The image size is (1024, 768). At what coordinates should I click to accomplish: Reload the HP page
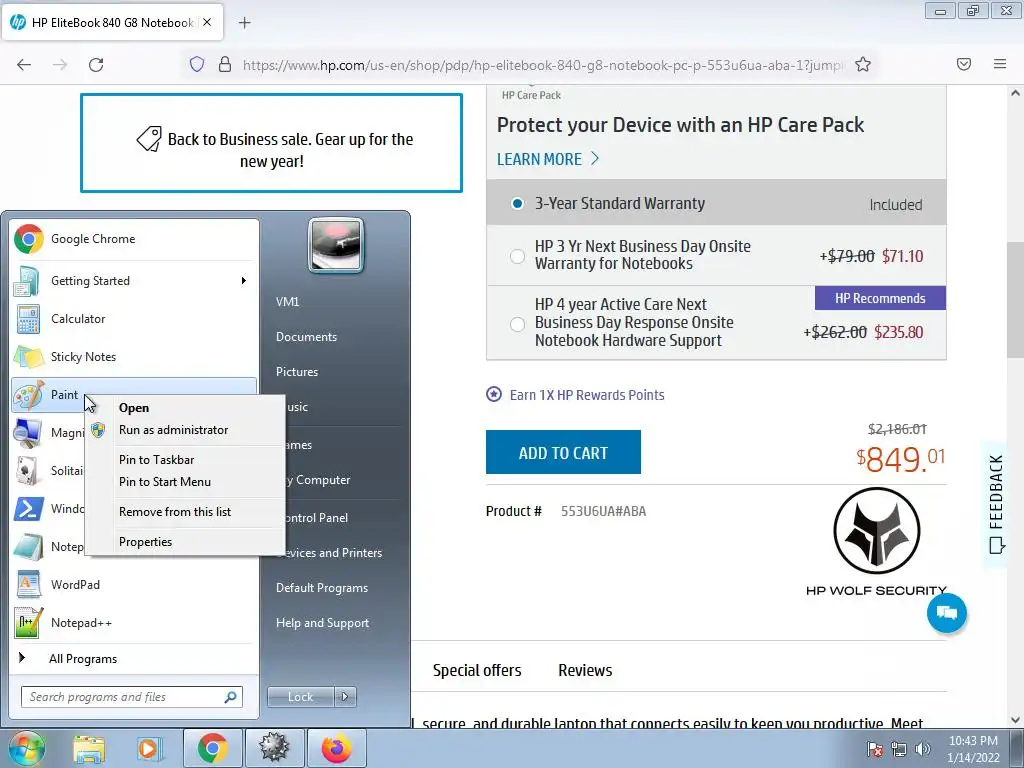96,65
